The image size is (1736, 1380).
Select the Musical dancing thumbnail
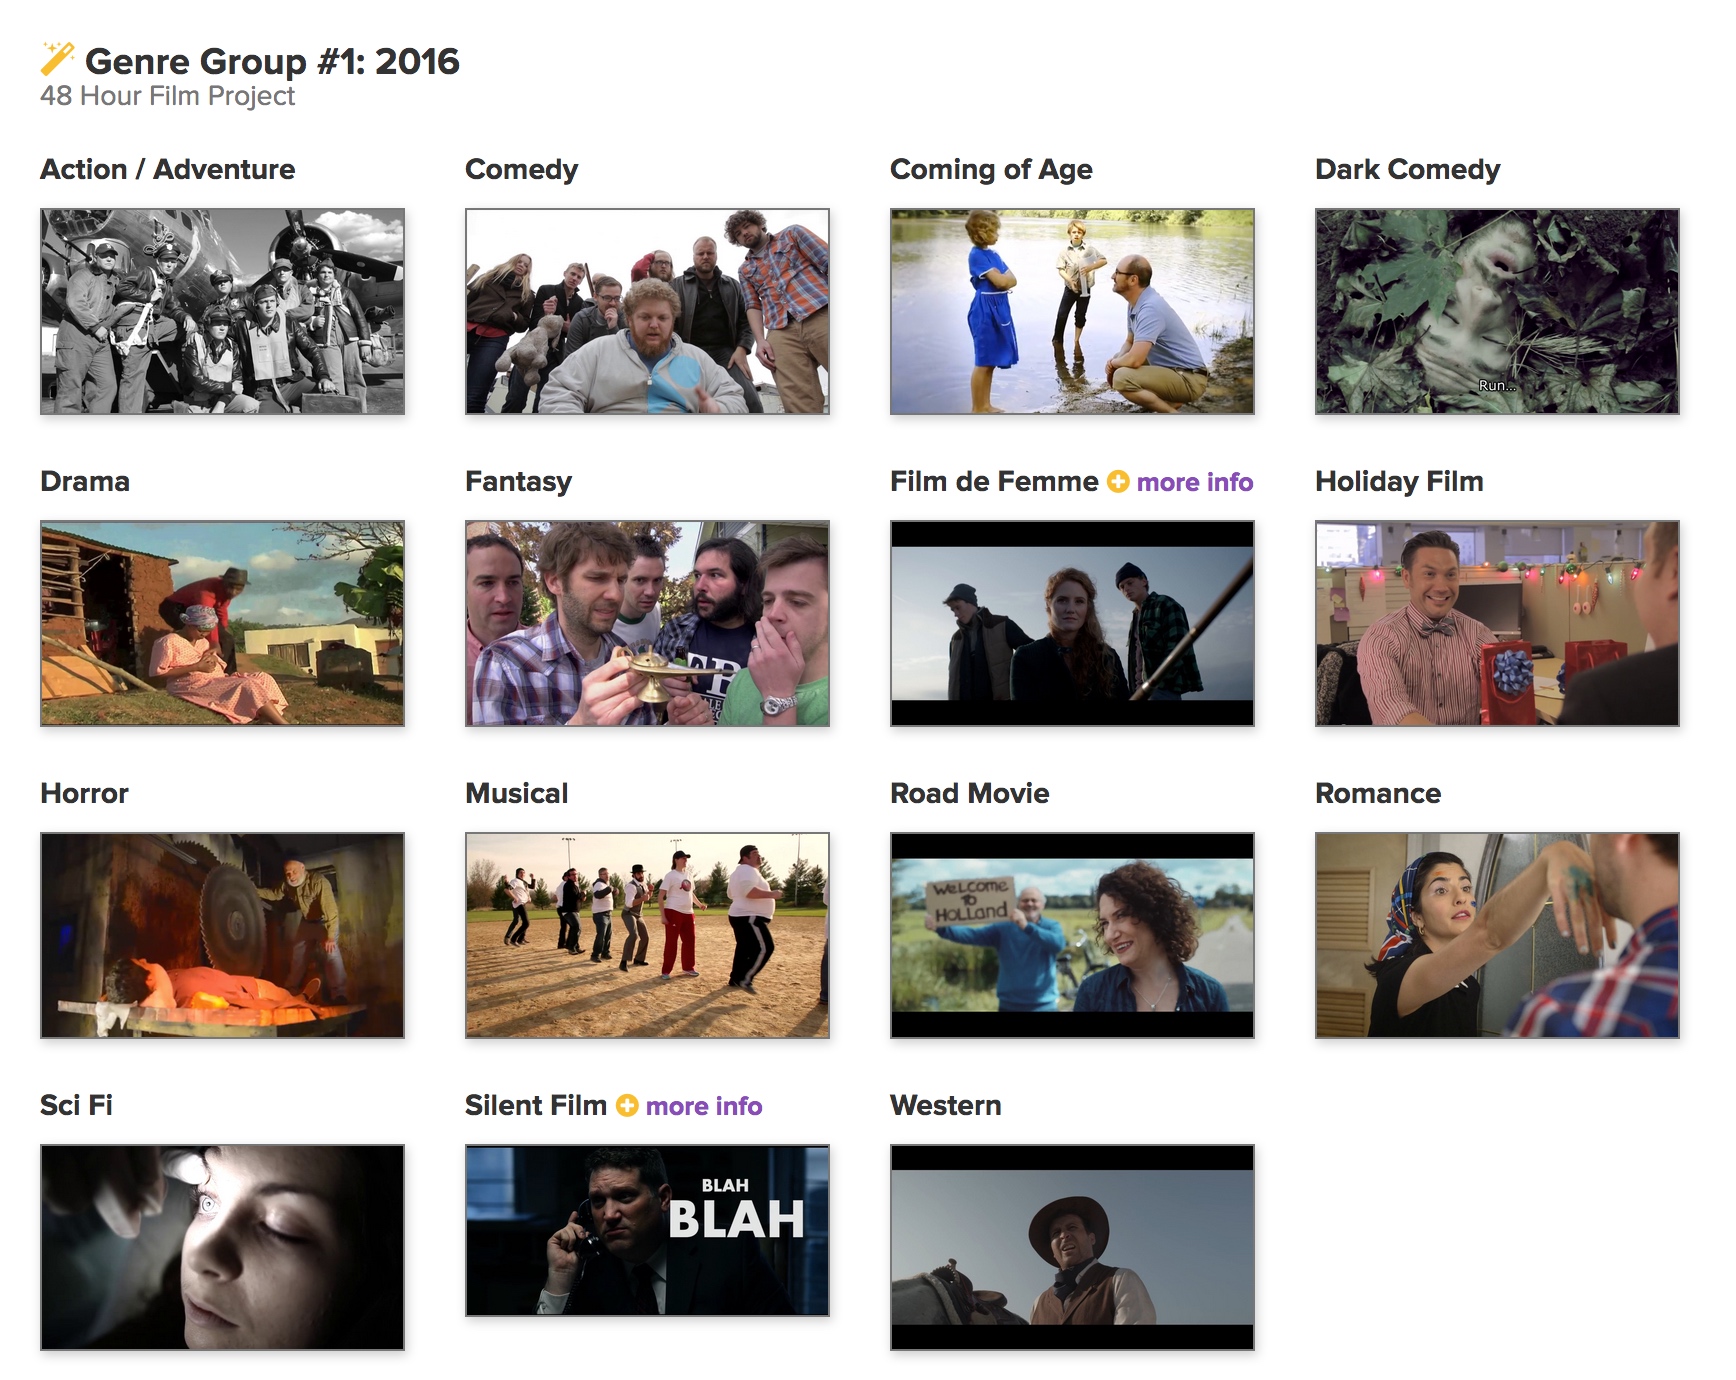(x=647, y=935)
